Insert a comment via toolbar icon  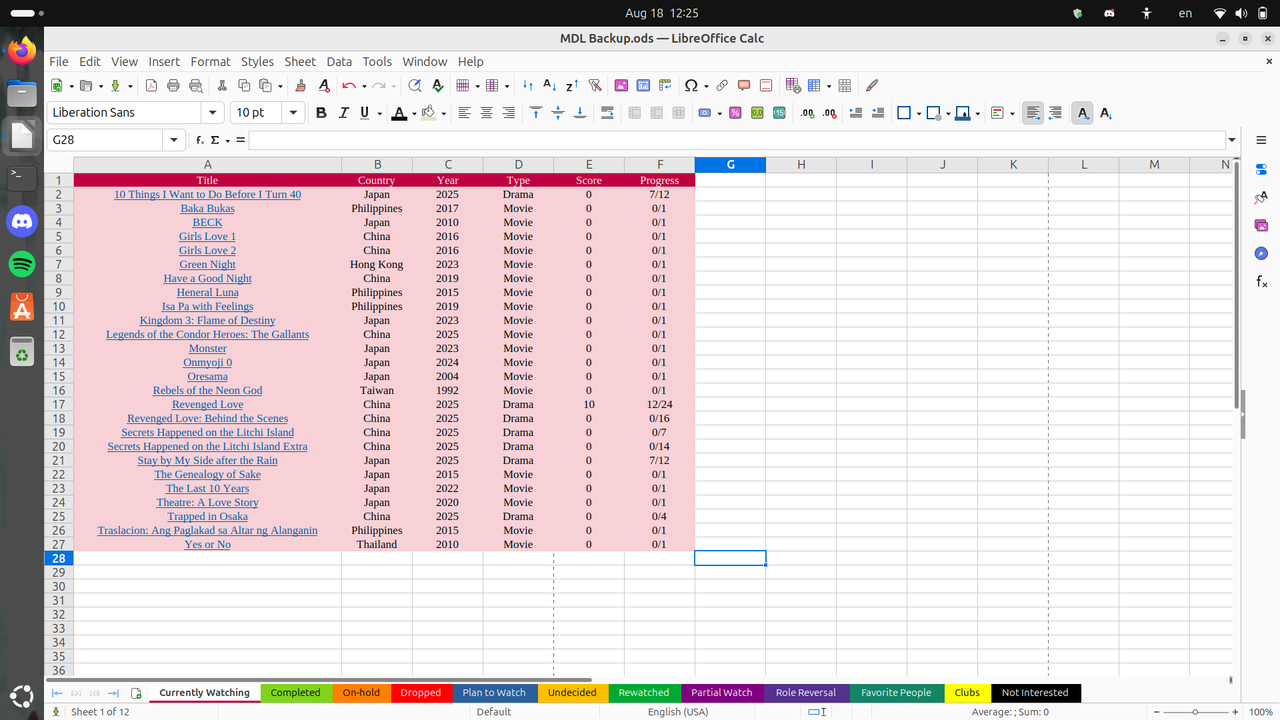[x=744, y=86]
